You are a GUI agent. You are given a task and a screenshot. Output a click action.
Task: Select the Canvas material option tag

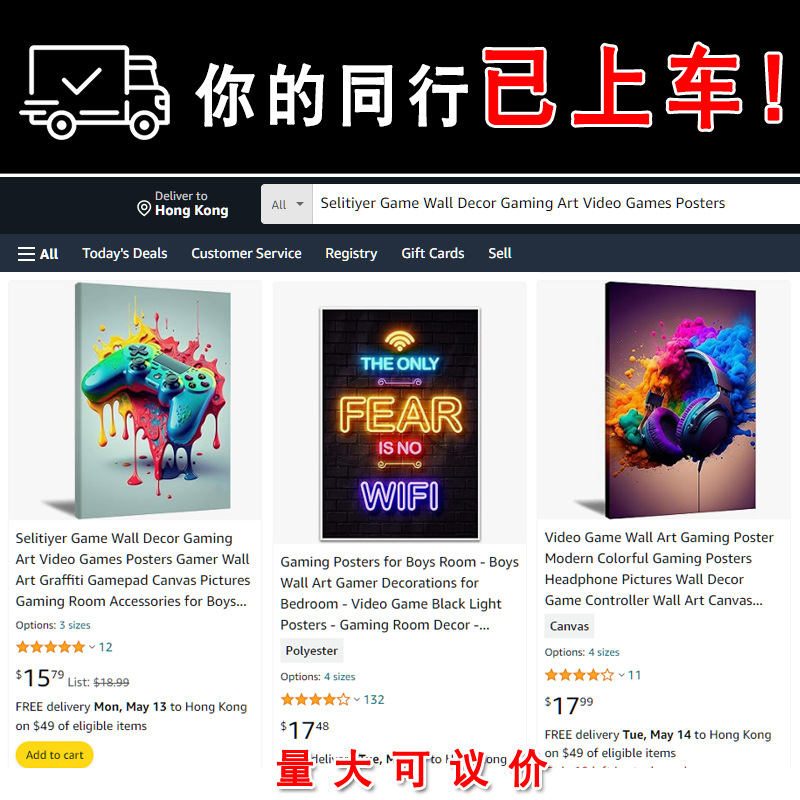pos(569,627)
